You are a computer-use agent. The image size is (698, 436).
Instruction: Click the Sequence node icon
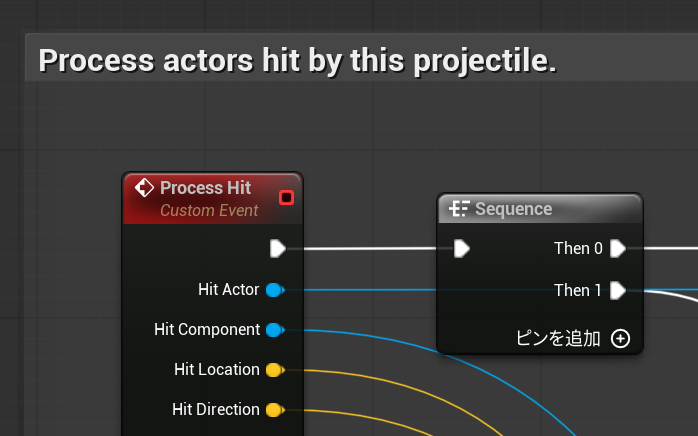(x=459, y=209)
